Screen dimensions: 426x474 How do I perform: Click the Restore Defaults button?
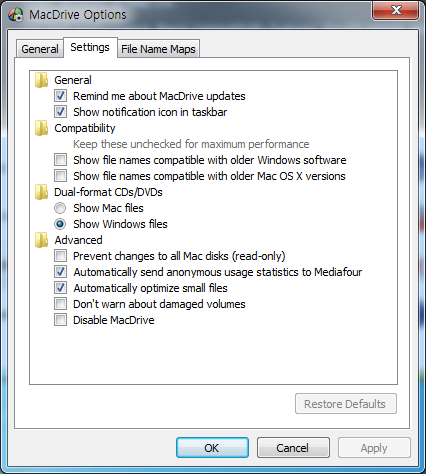pyautogui.click(x=346, y=404)
